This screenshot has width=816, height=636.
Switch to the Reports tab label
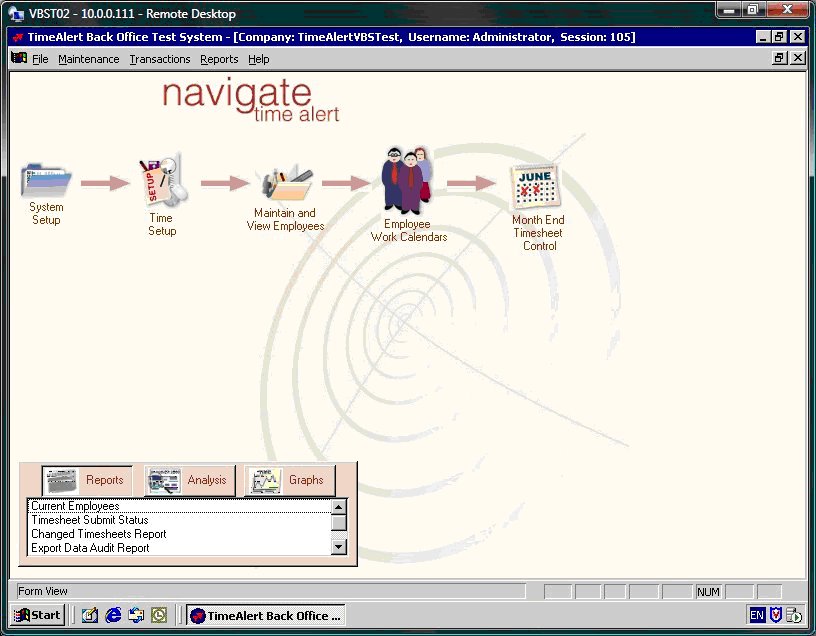click(x=105, y=480)
